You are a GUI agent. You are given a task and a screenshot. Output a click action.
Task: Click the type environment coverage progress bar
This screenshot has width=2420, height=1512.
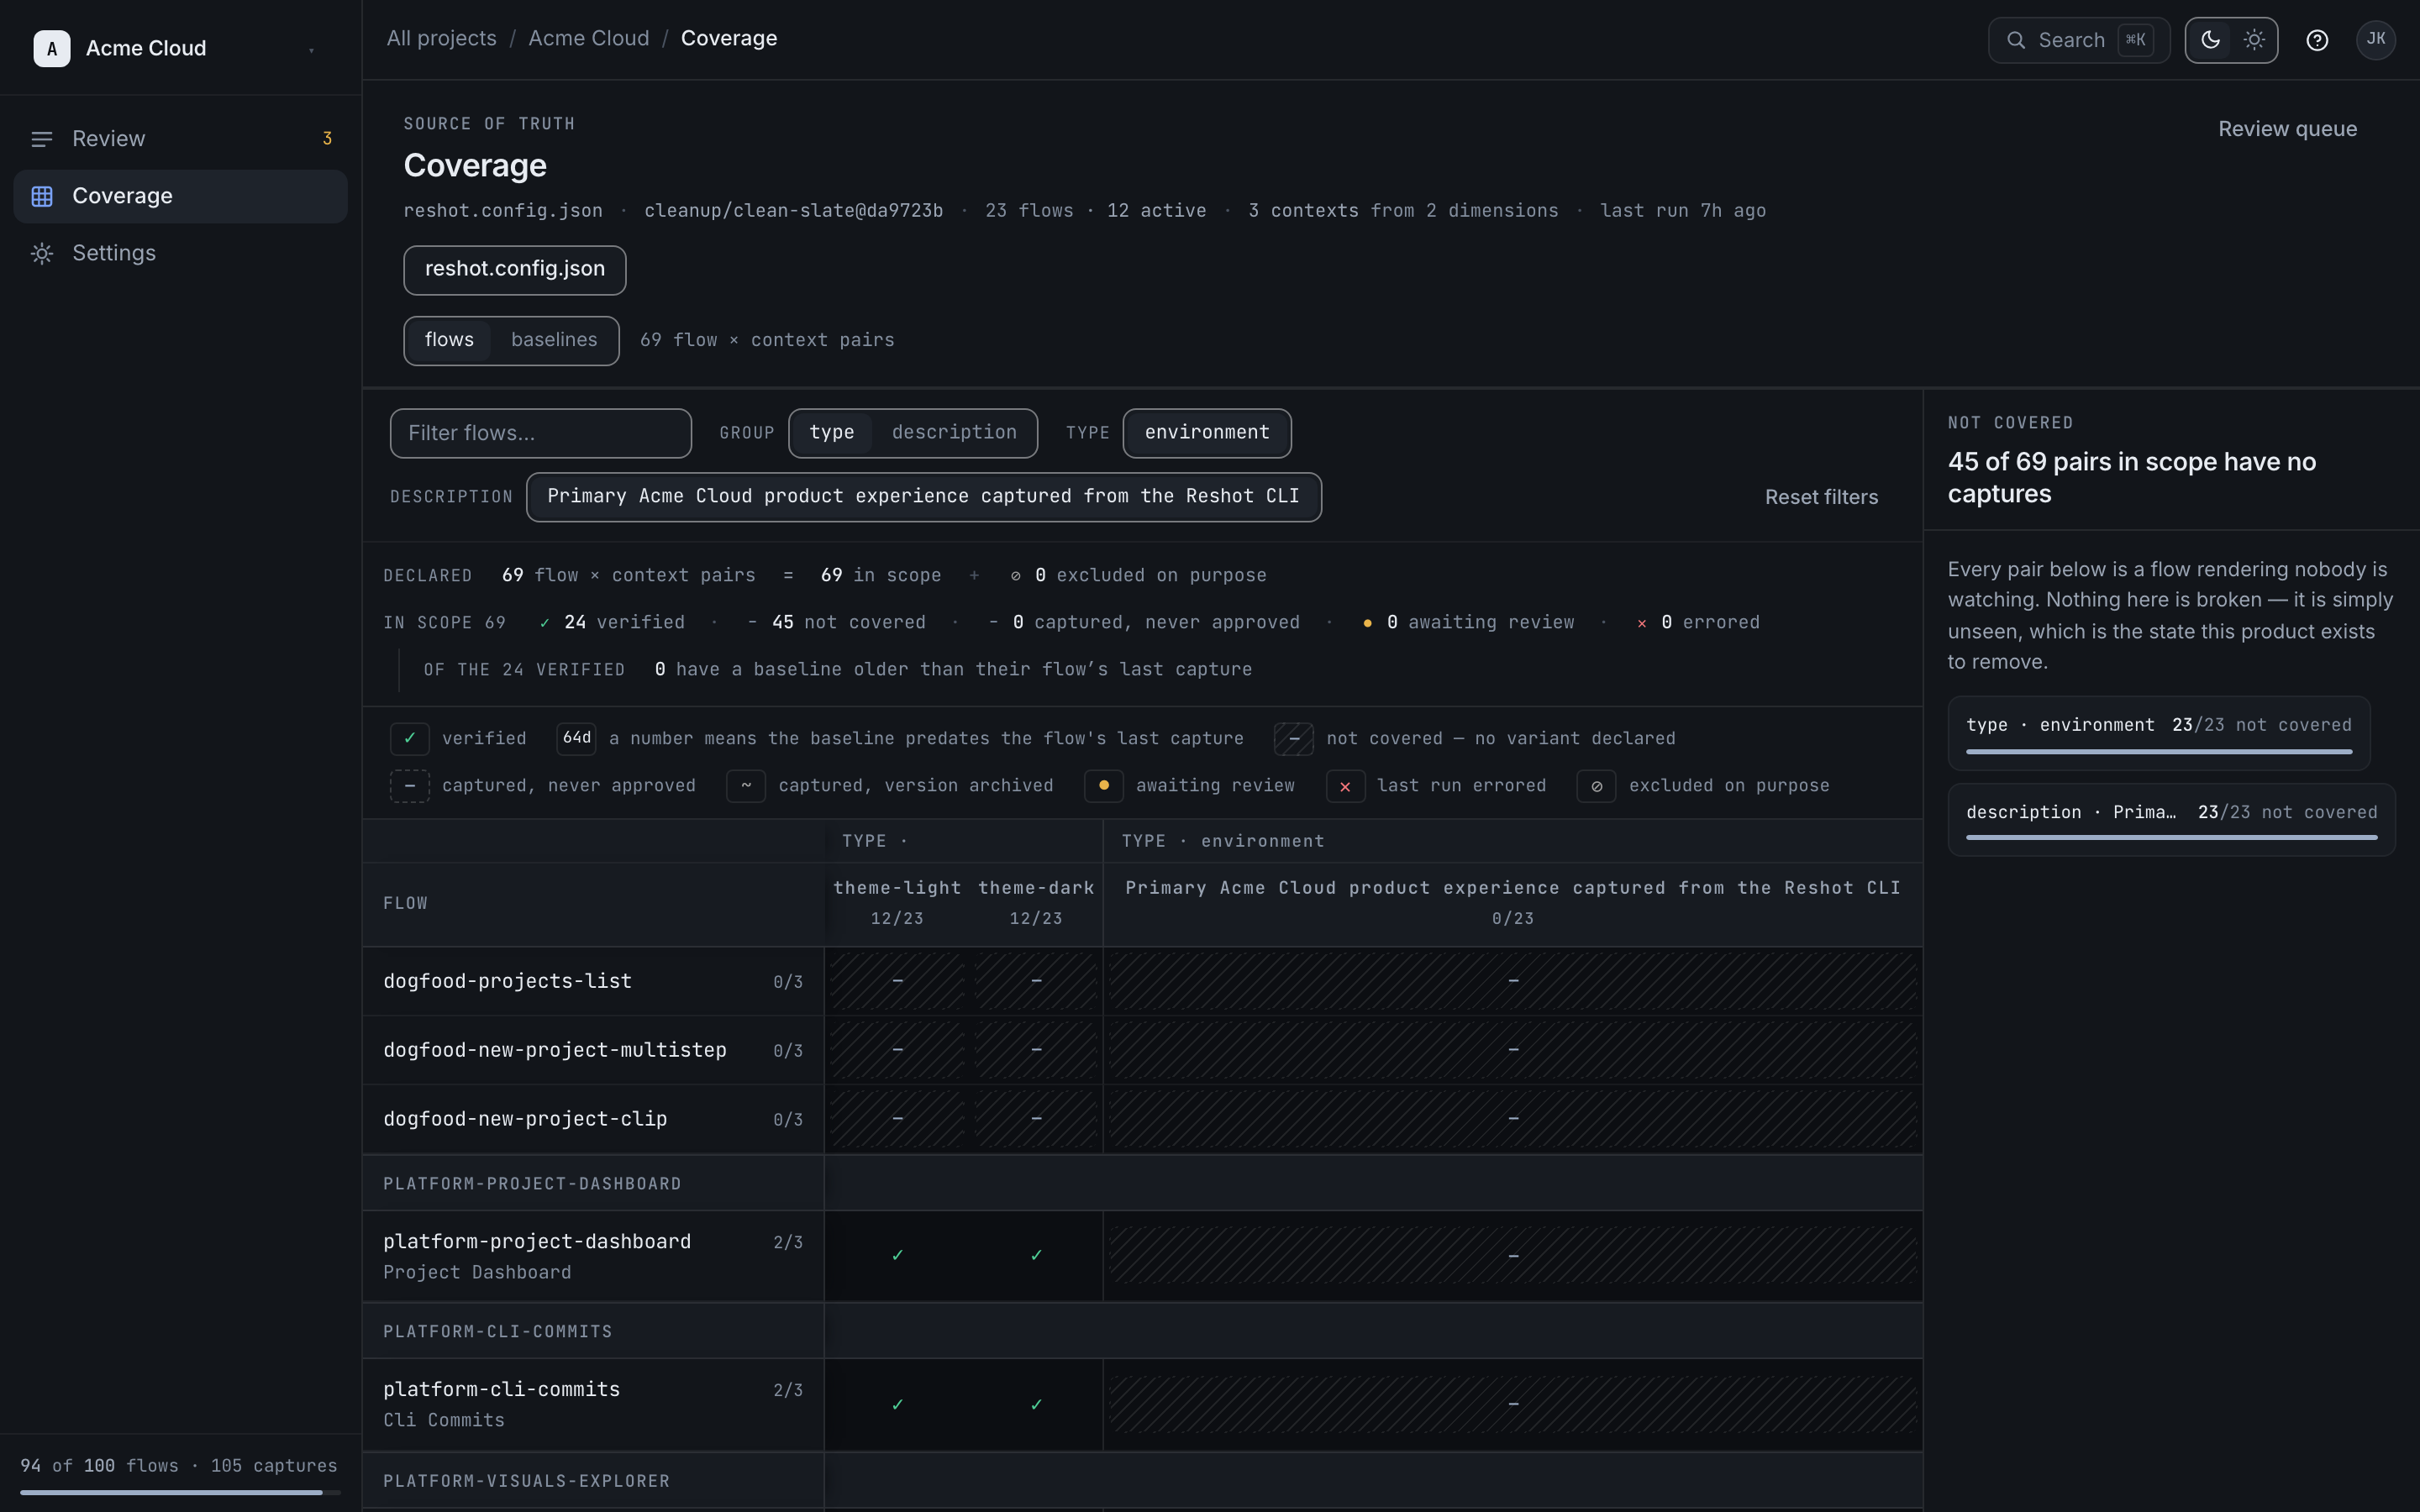click(x=2158, y=752)
